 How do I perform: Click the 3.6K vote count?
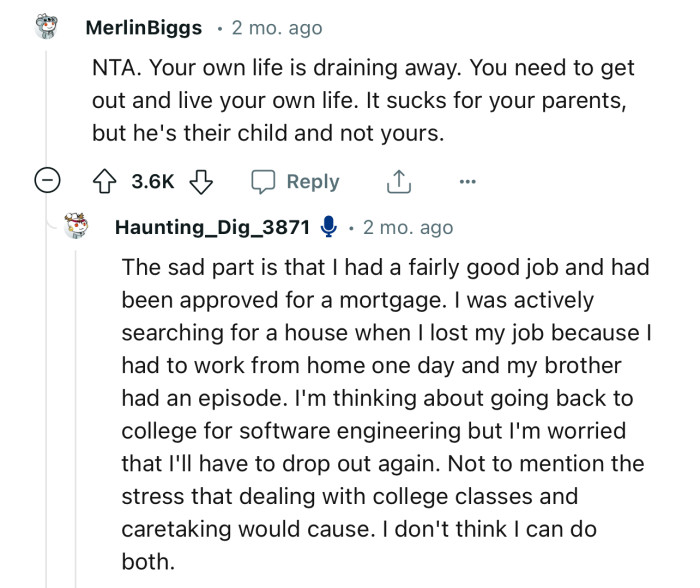153,181
